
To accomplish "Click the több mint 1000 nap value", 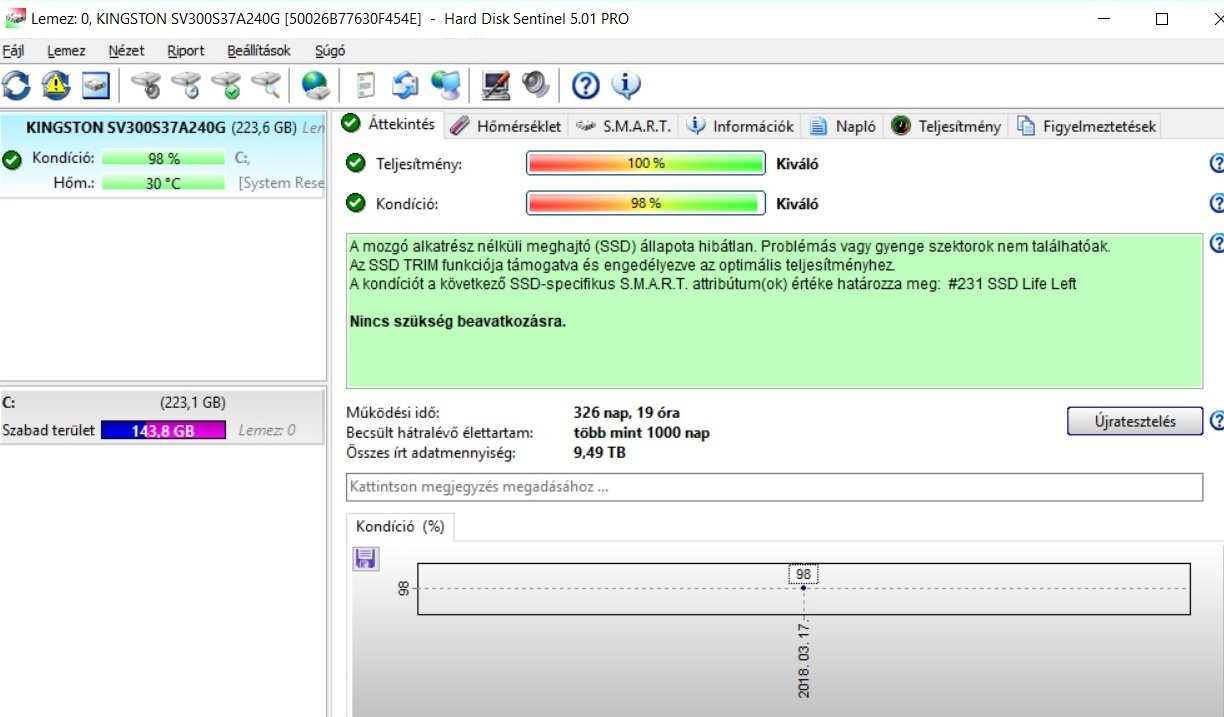I will (642, 433).
